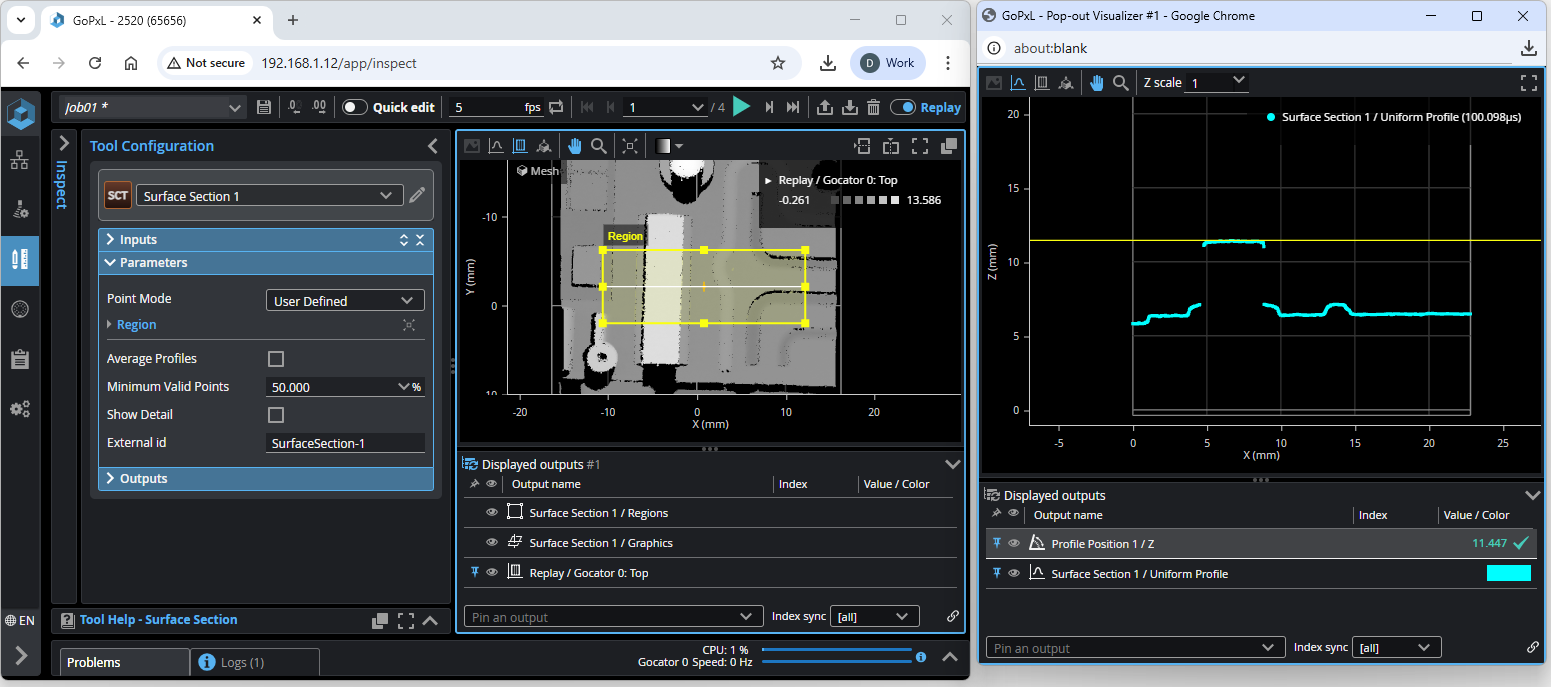
Task: Hide Surface Section 1 / Regions with eye icon
Action: (491, 513)
